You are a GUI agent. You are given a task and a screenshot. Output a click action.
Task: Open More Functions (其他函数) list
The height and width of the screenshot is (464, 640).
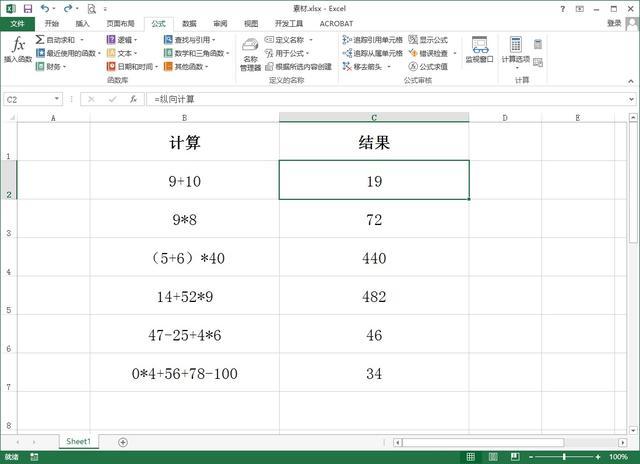(186, 66)
